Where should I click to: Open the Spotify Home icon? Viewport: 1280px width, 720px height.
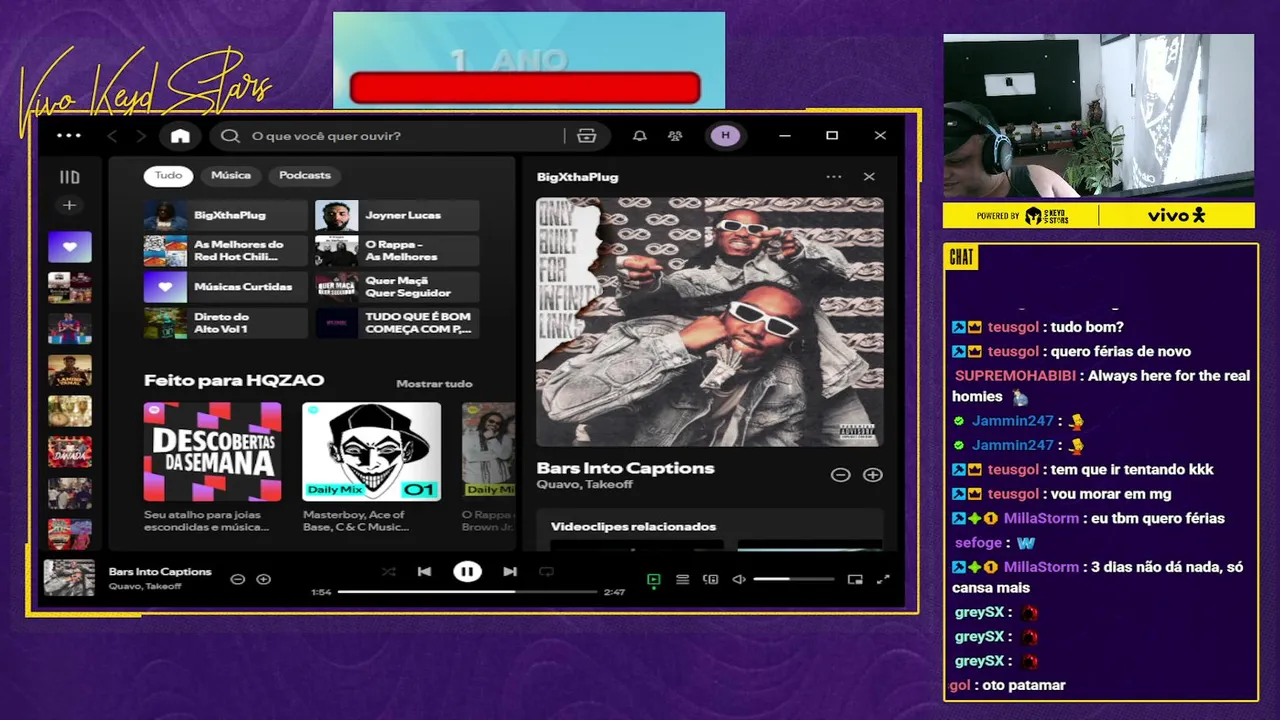pyautogui.click(x=180, y=136)
